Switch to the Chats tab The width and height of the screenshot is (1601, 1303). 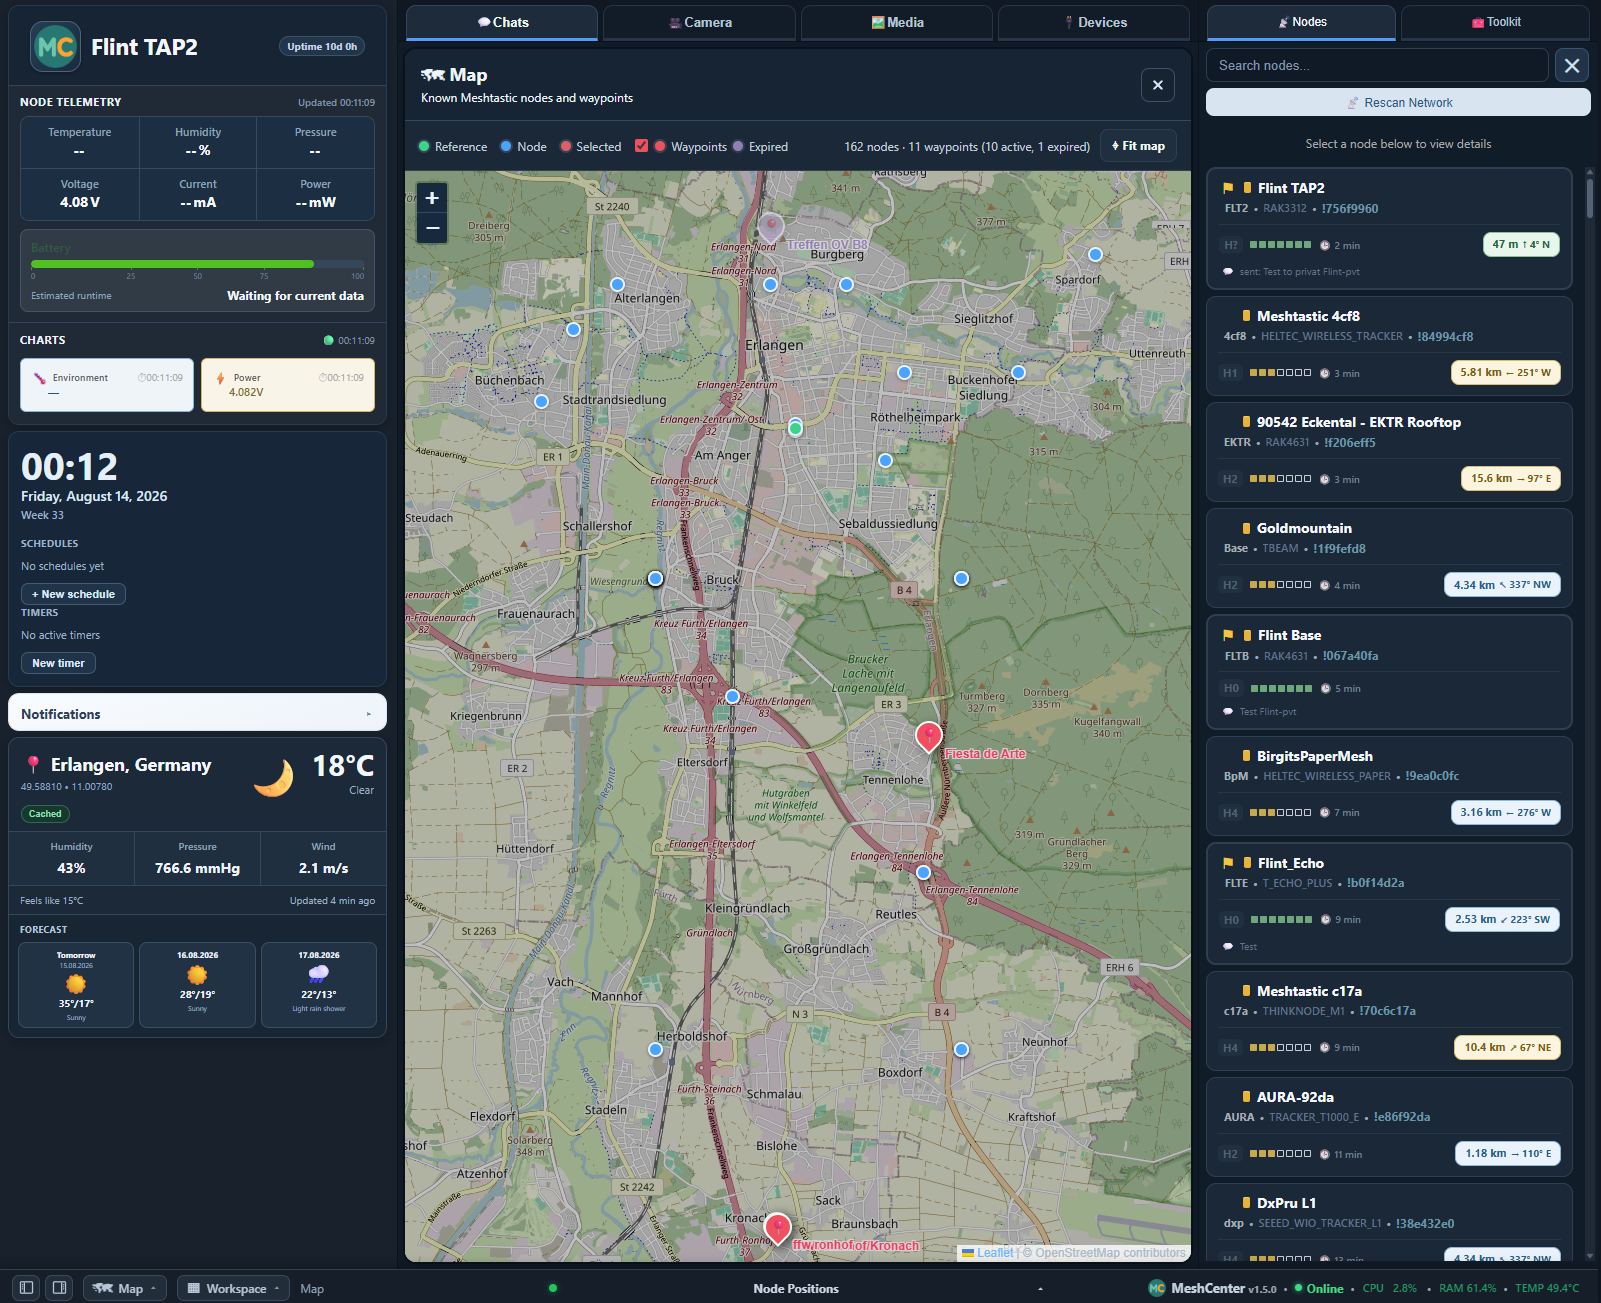coord(502,22)
